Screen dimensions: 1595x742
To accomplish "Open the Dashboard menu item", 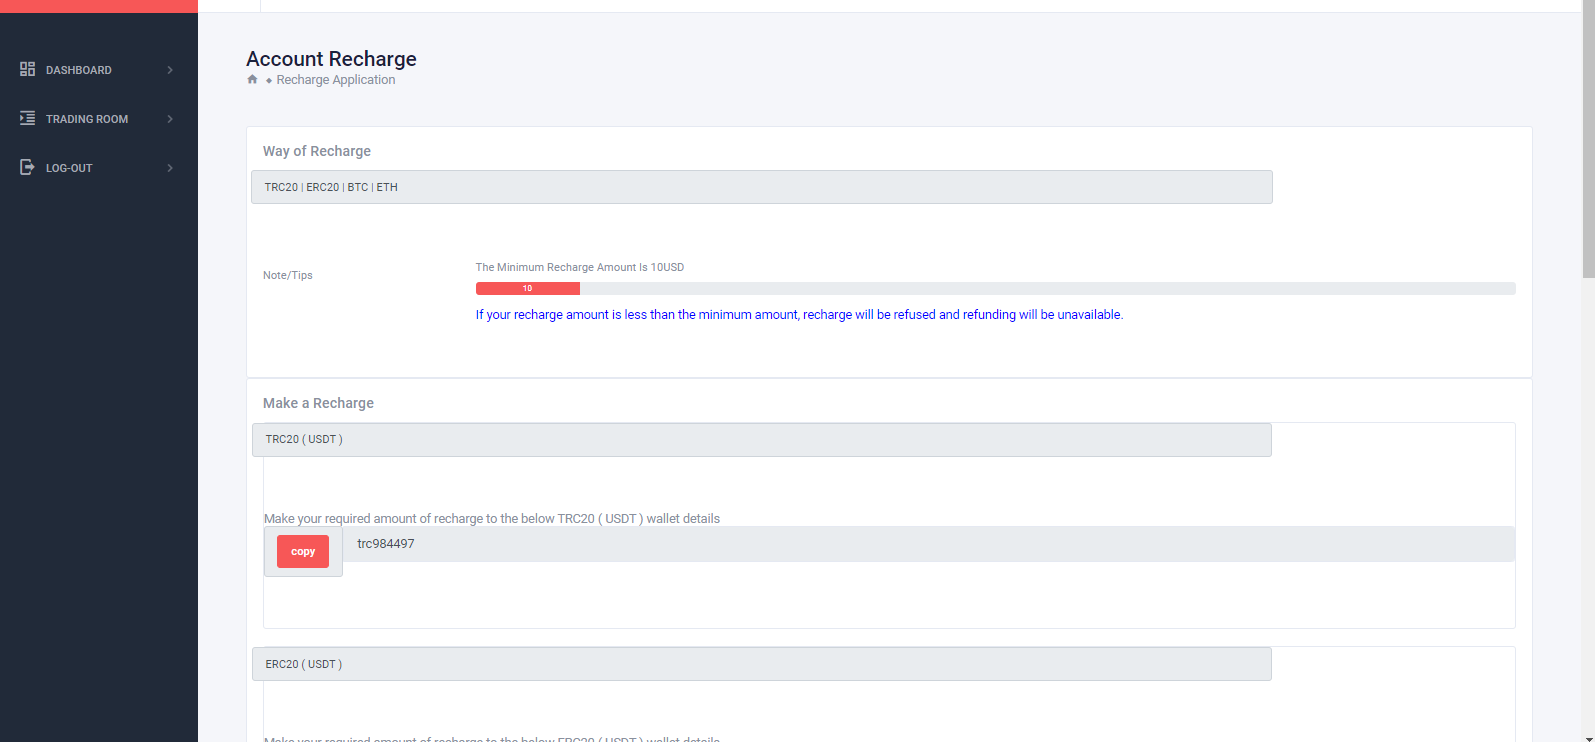I will point(79,70).
